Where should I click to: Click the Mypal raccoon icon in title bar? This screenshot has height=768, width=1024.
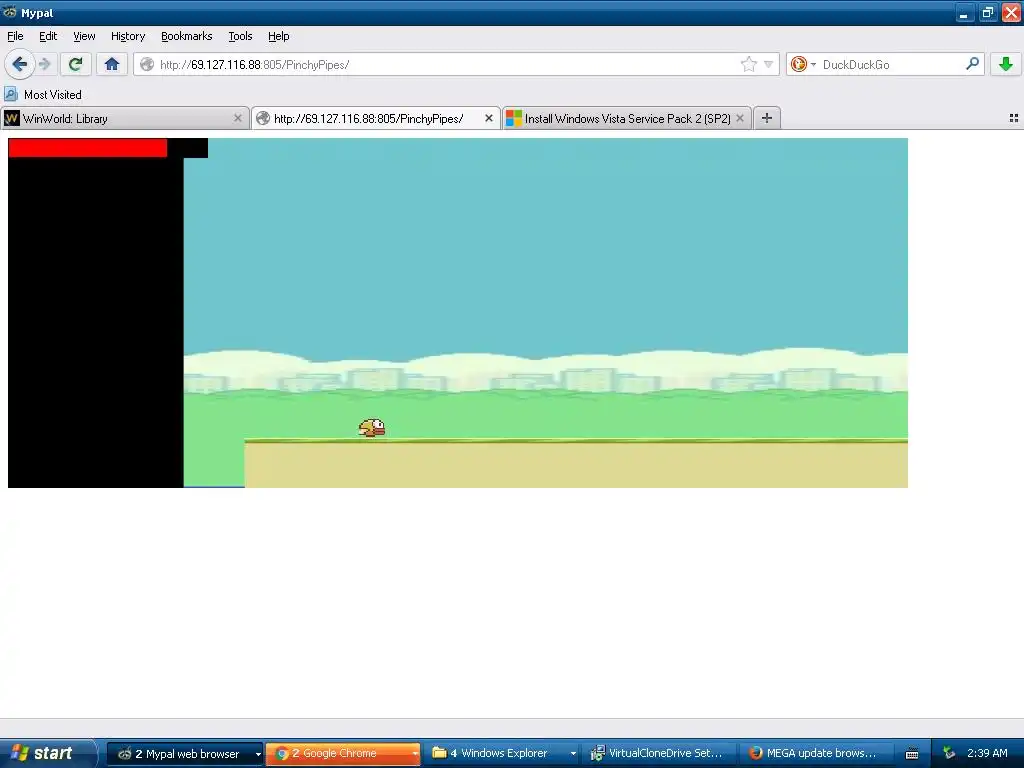(10, 12)
